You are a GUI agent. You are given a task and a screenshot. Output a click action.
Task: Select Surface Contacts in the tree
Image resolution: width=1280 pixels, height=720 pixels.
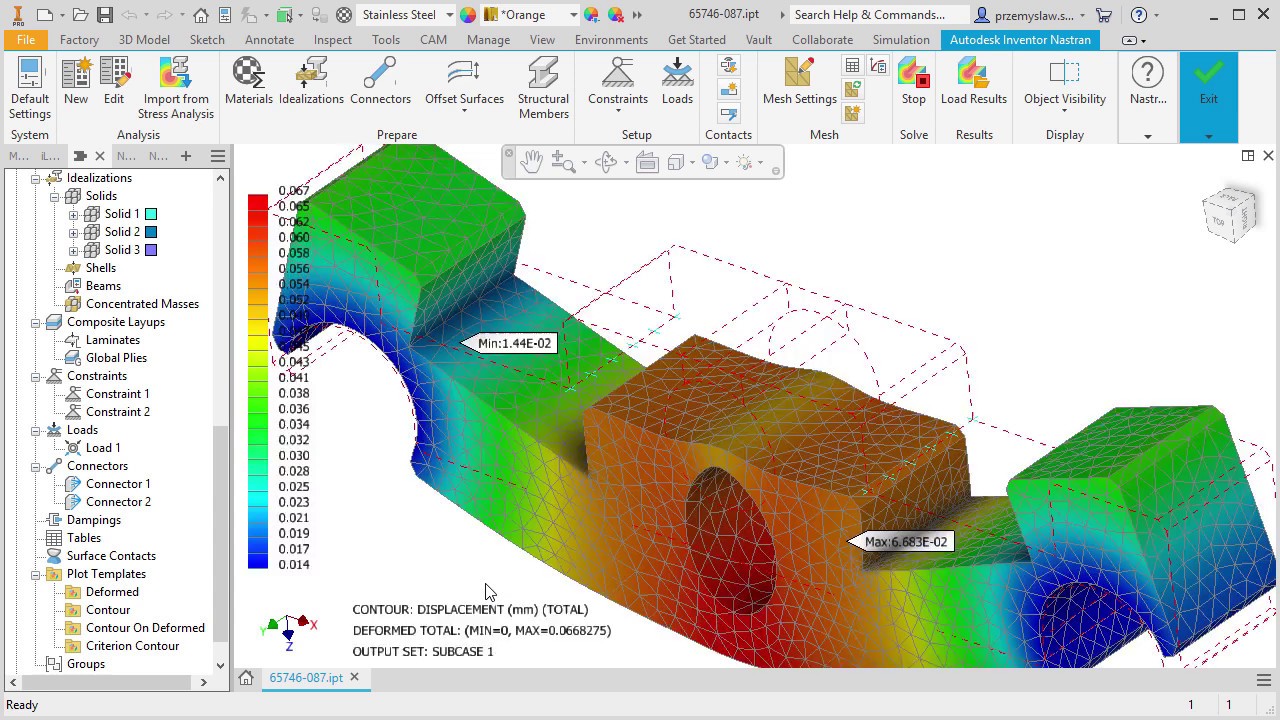point(111,556)
